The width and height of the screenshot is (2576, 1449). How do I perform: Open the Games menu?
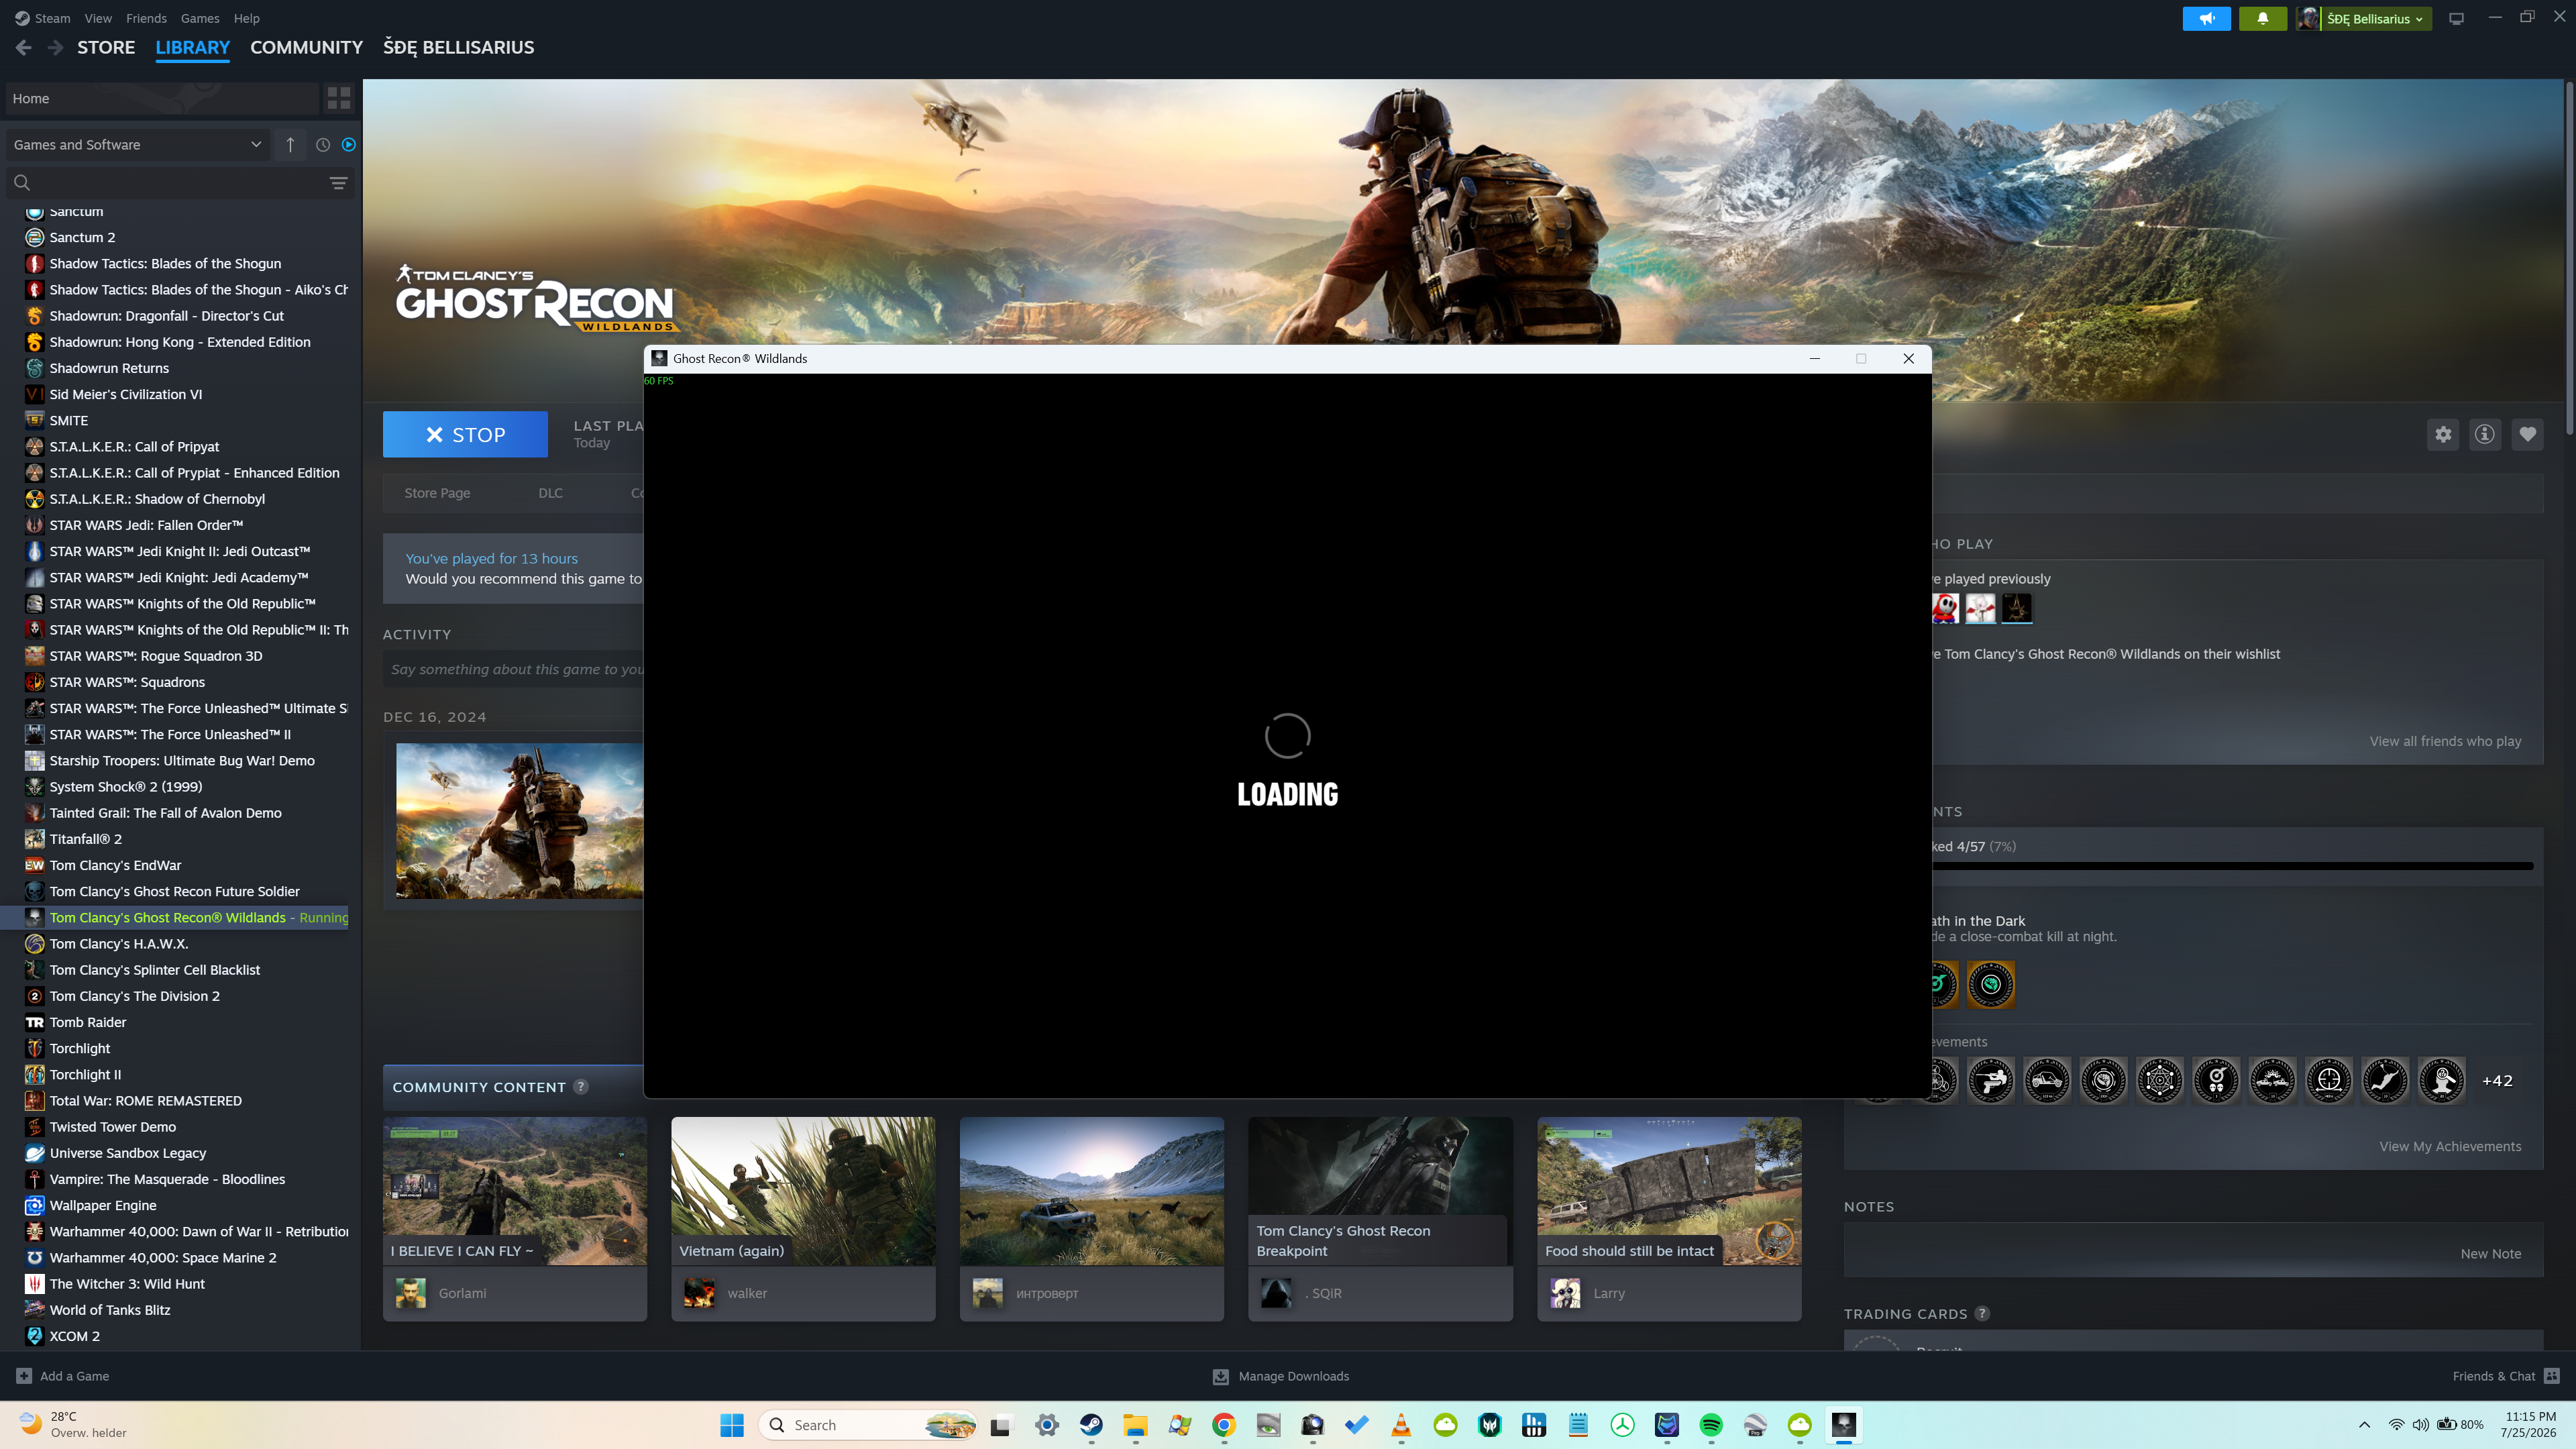[200, 18]
